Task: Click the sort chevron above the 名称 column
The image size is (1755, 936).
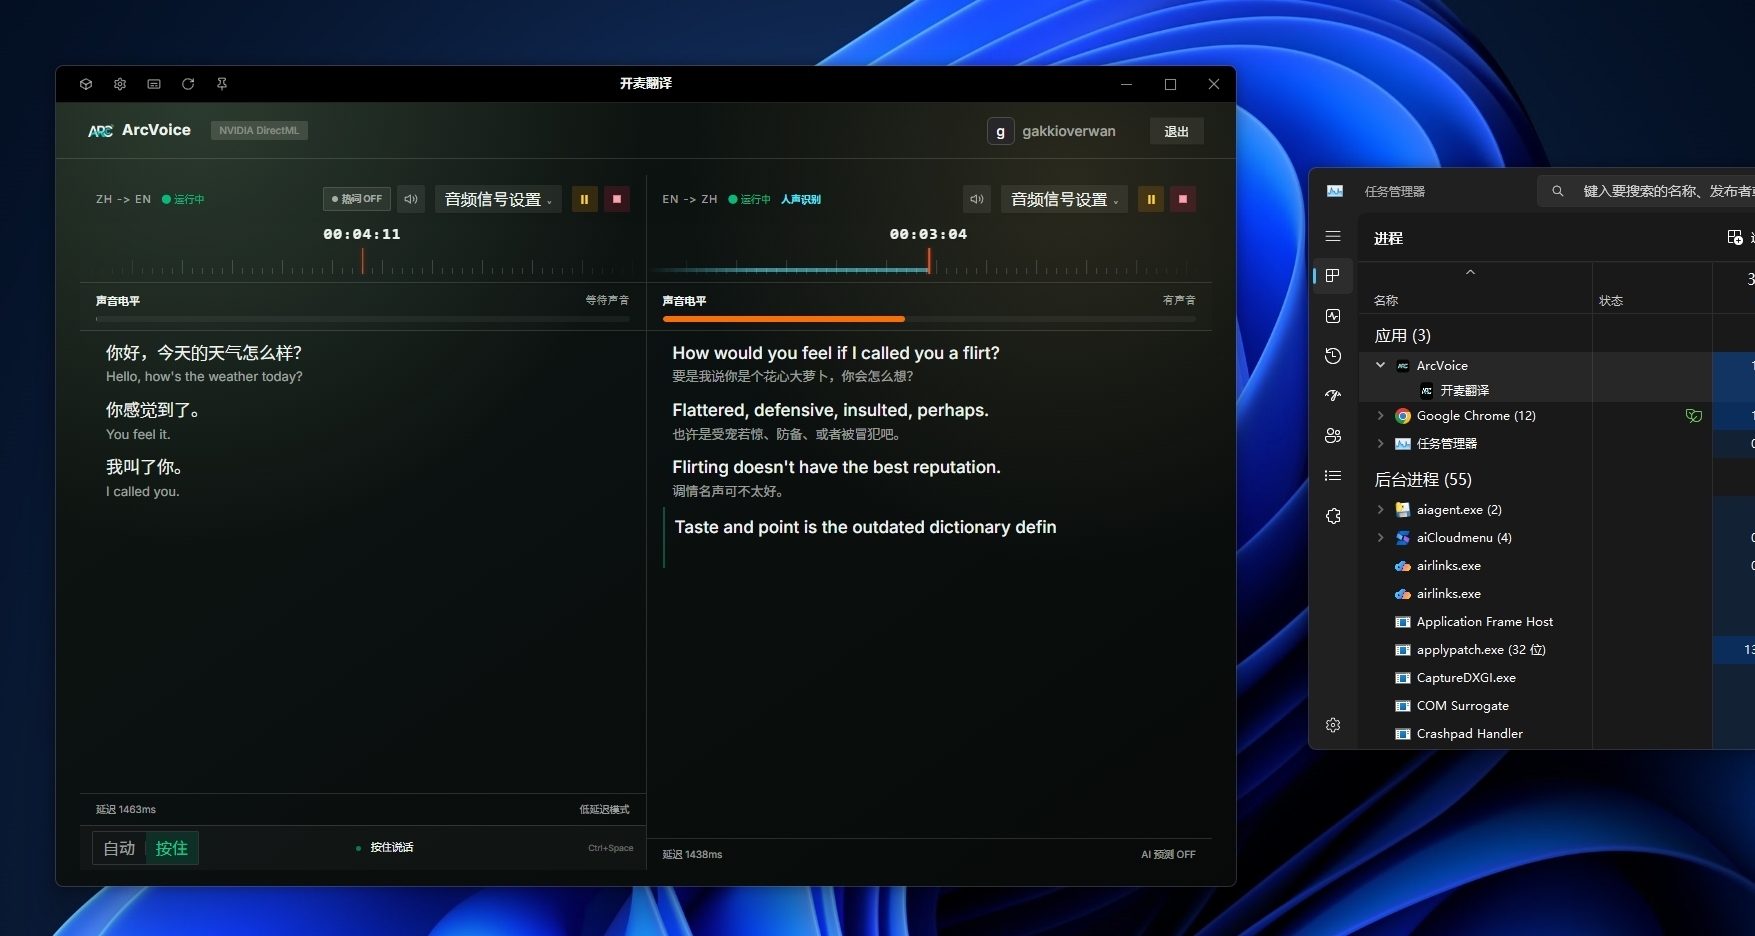Action: [x=1470, y=272]
